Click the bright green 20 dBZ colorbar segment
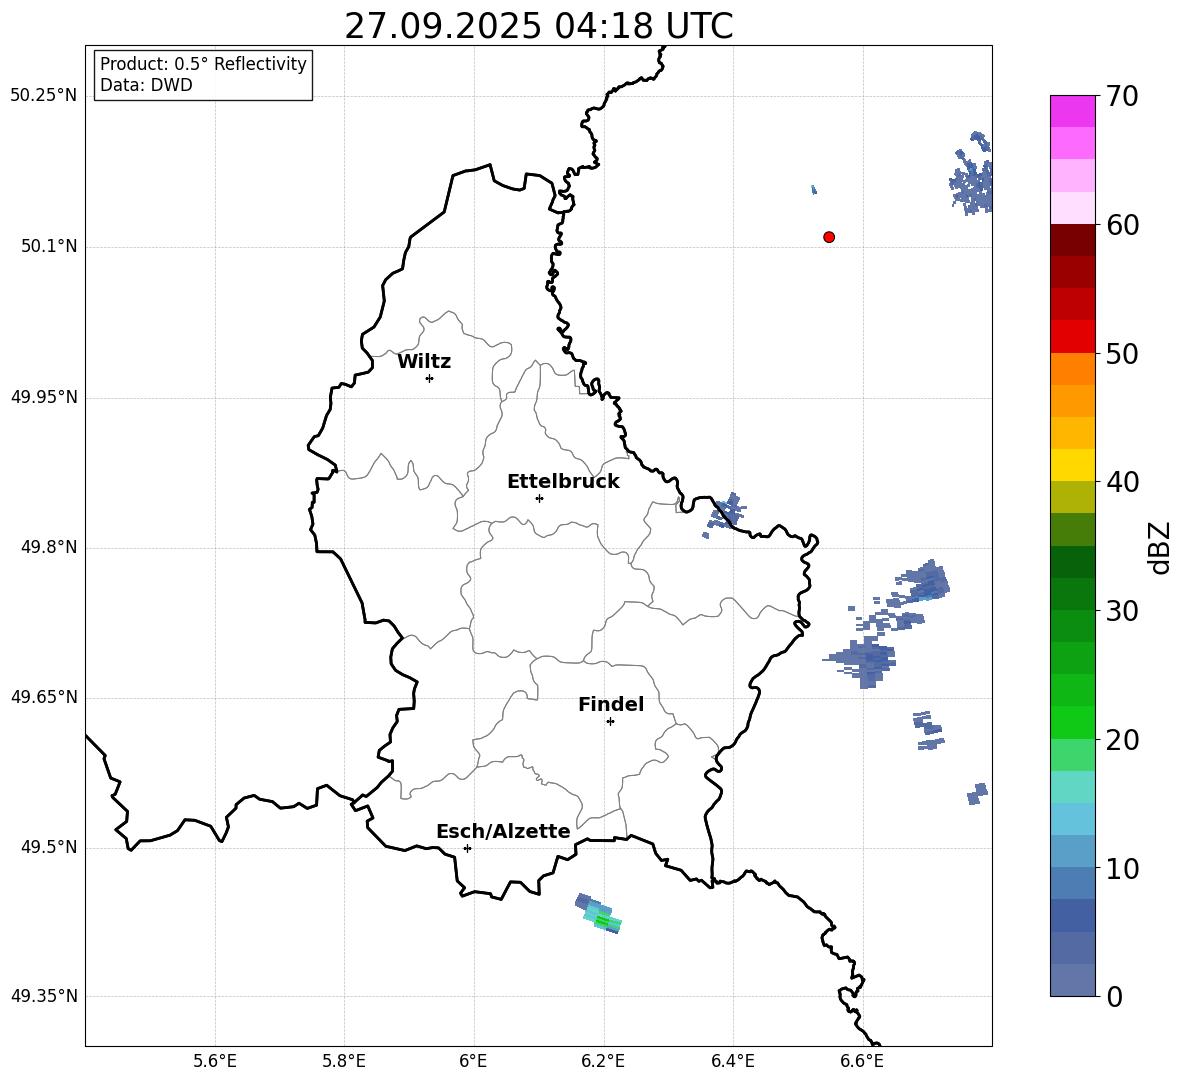The height and width of the screenshot is (1081, 1184). point(1072,722)
